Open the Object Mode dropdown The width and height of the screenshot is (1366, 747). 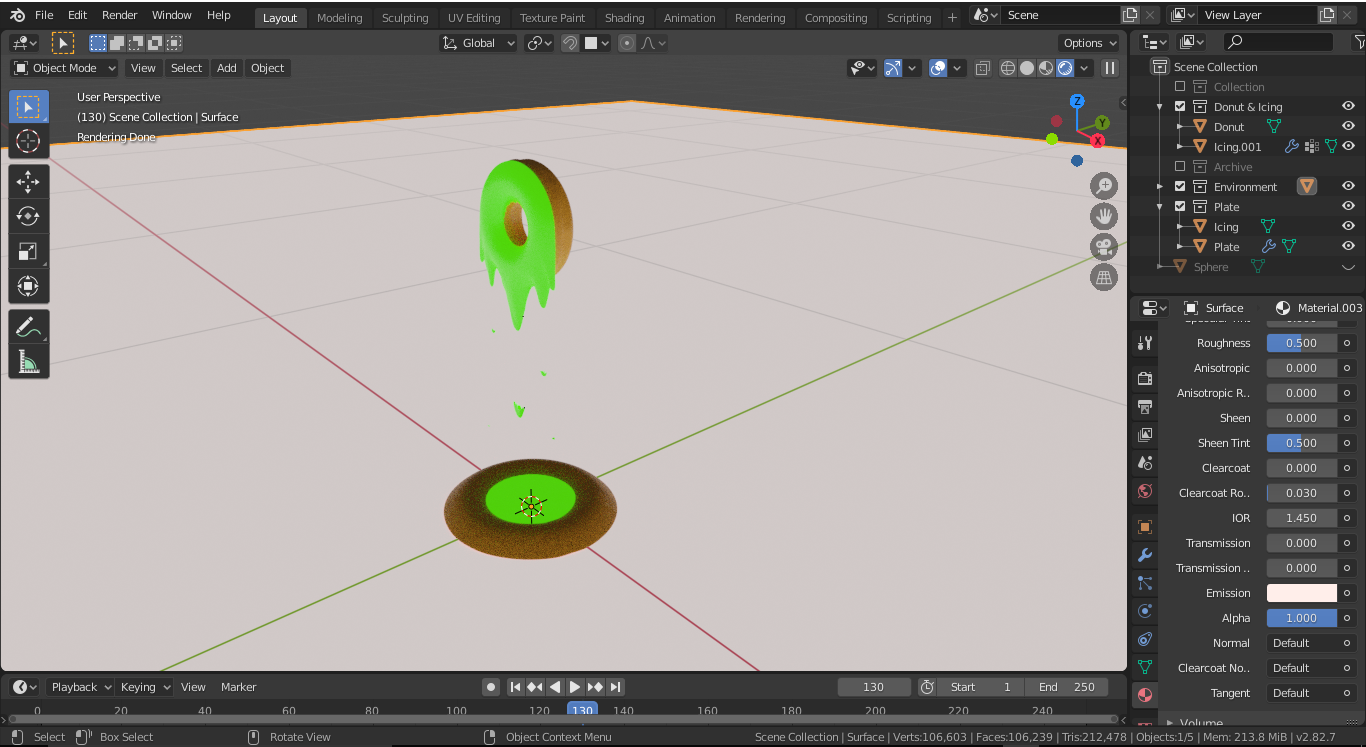point(64,68)
